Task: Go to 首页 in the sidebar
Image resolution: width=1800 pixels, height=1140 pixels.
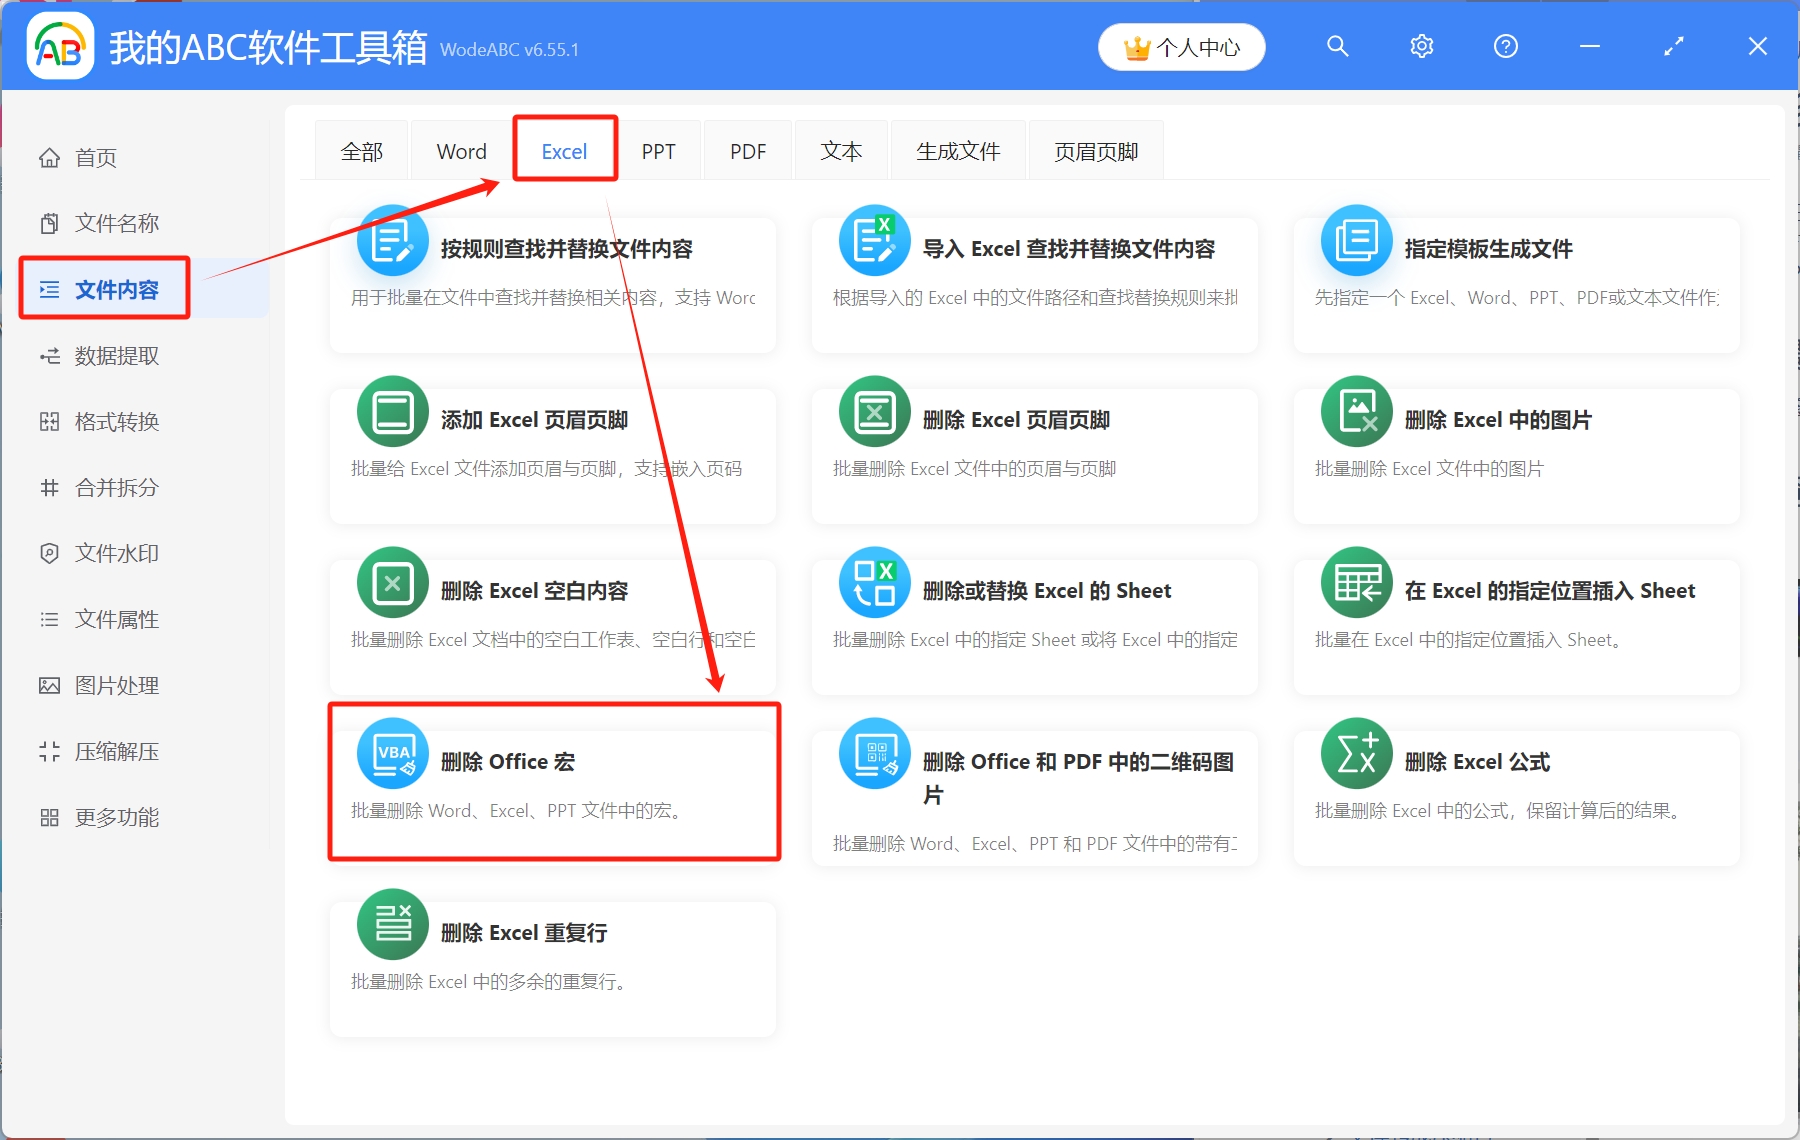Action: pos(95,158)
